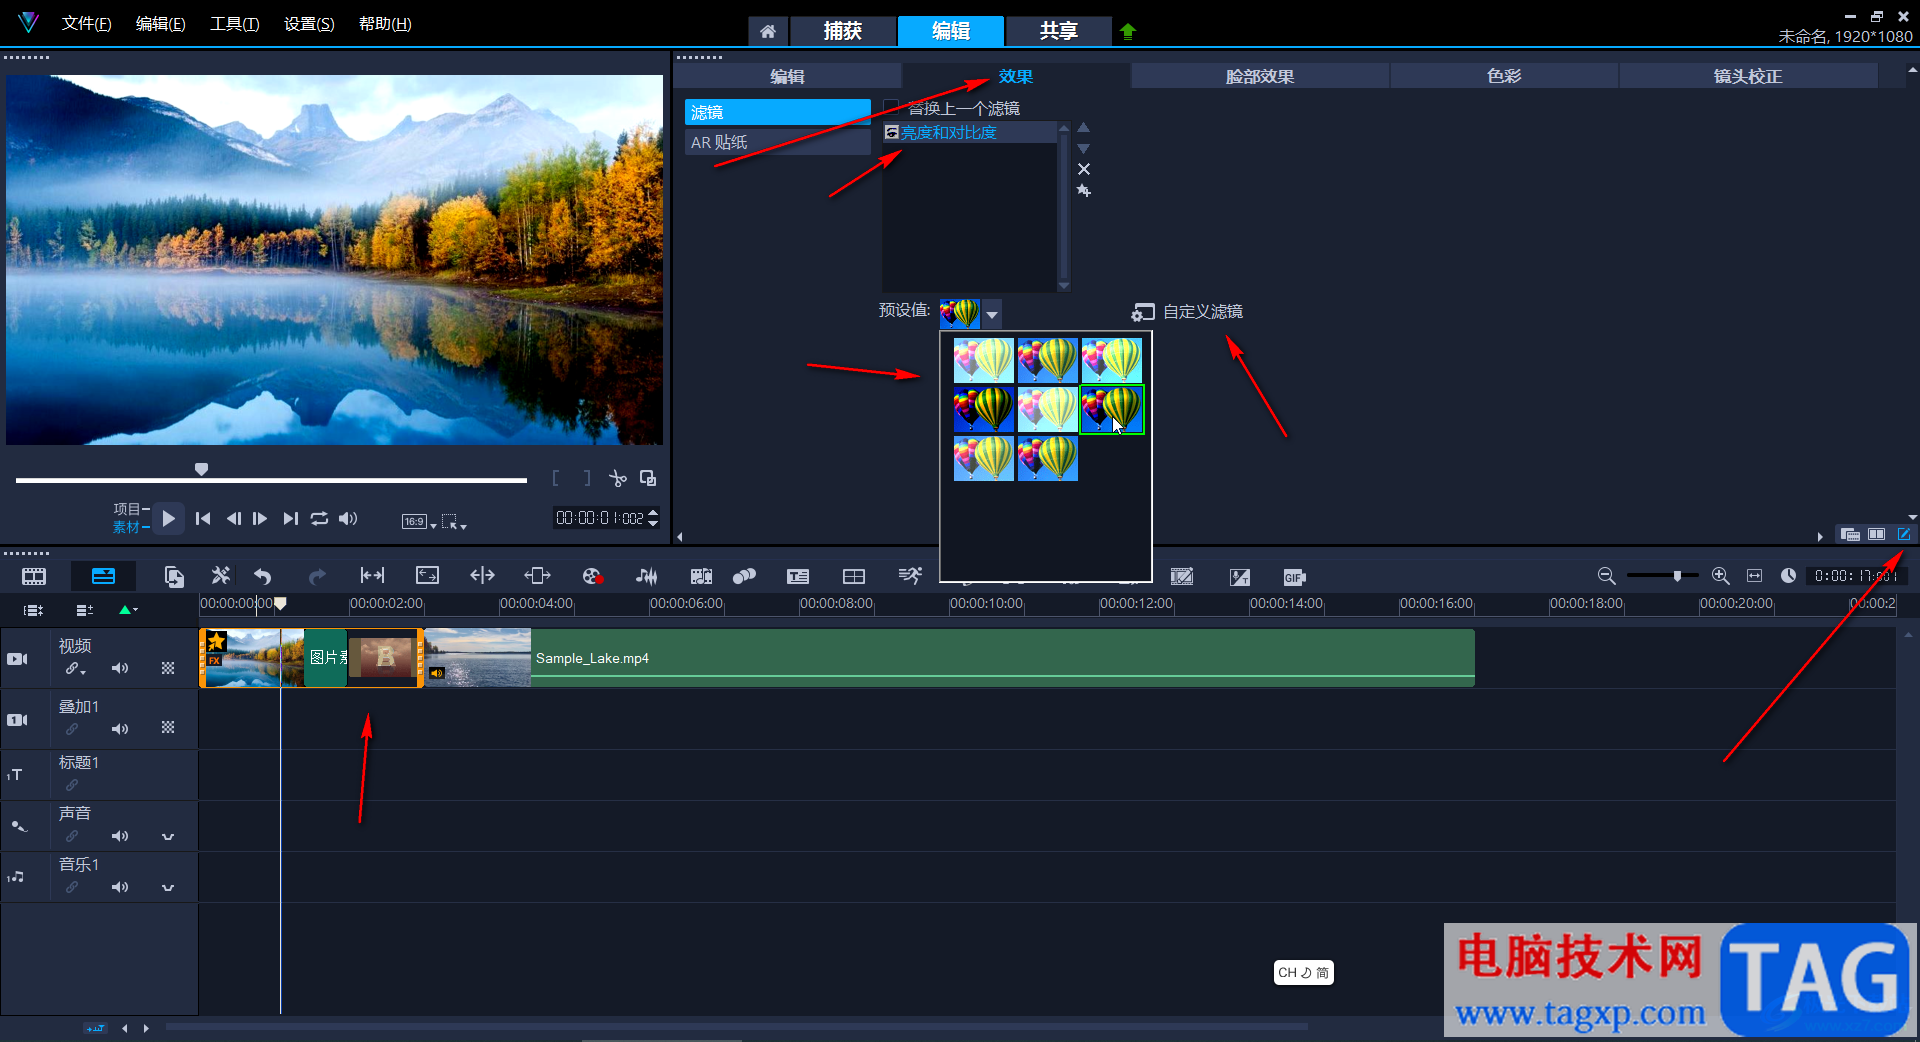Toggle 替换上一个滤镜 checkbox
The width and height of the screenshot is (1920, 1042).
[890, 108]
